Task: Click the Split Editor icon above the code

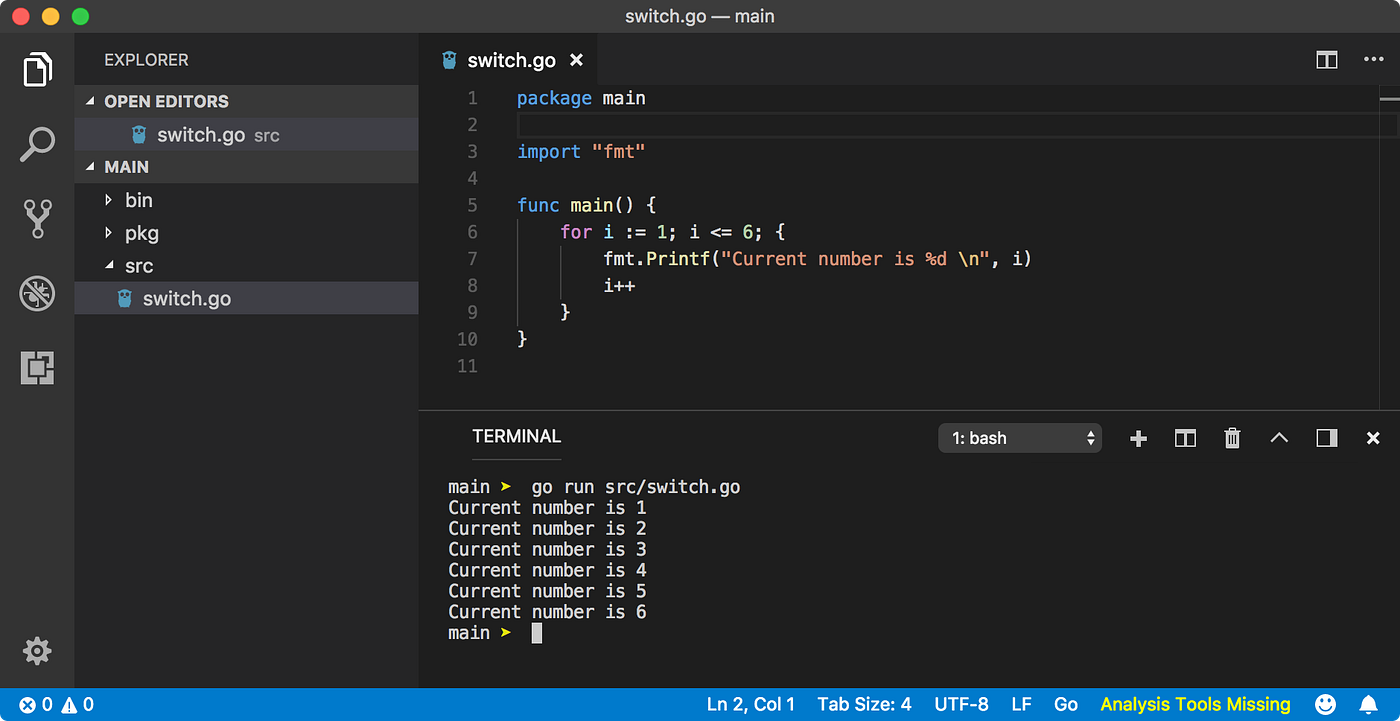Action: pos(1326,60)
